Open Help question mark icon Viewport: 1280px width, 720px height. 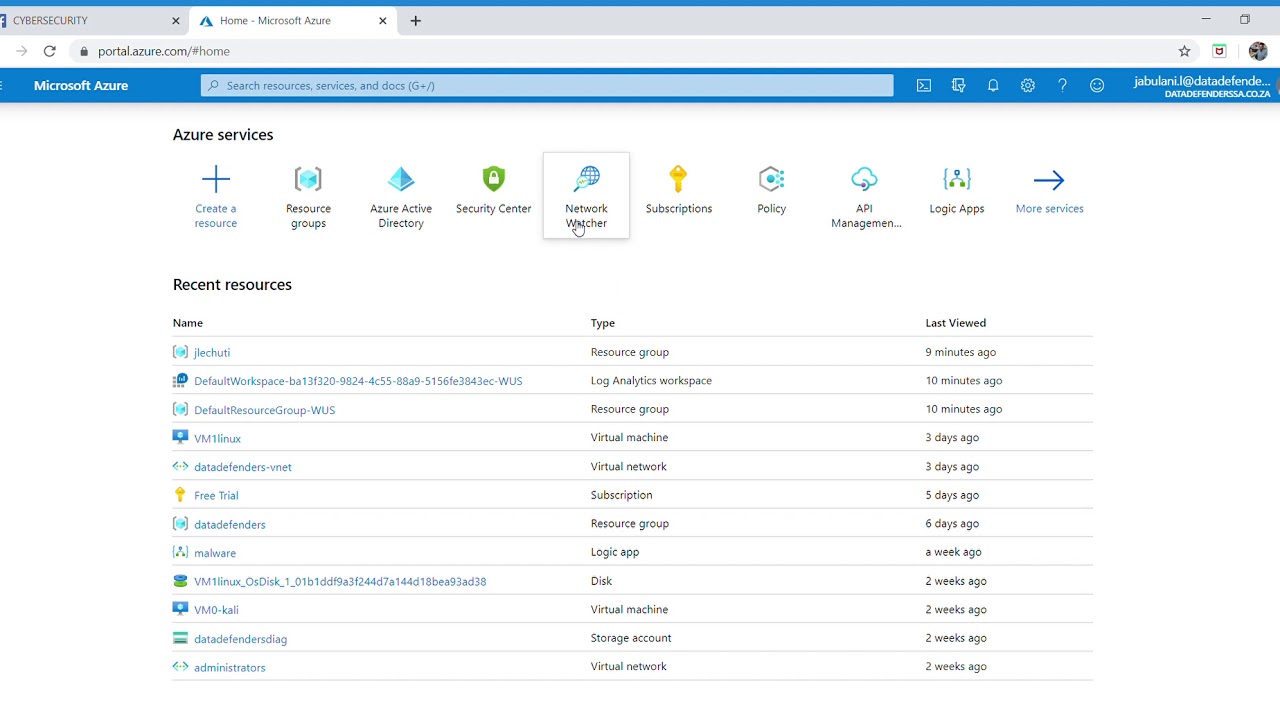(1062, 86)
